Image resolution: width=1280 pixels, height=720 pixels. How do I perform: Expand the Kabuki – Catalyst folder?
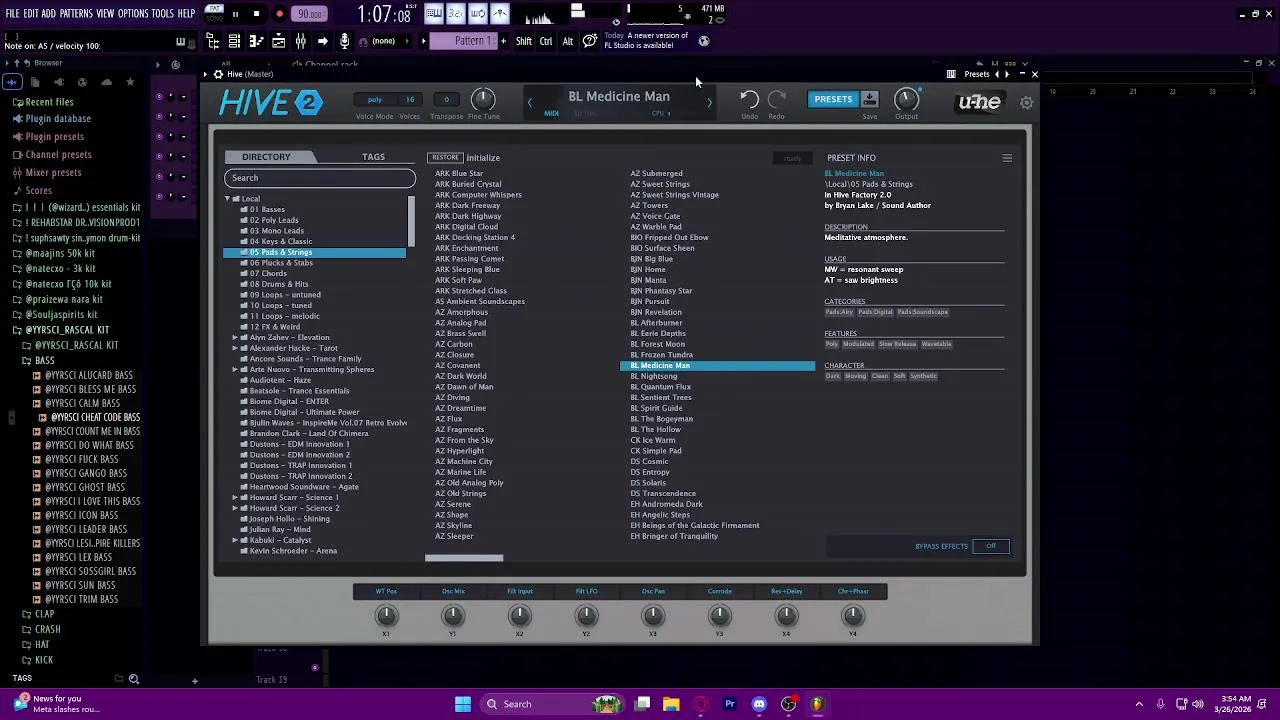point(235,540)
